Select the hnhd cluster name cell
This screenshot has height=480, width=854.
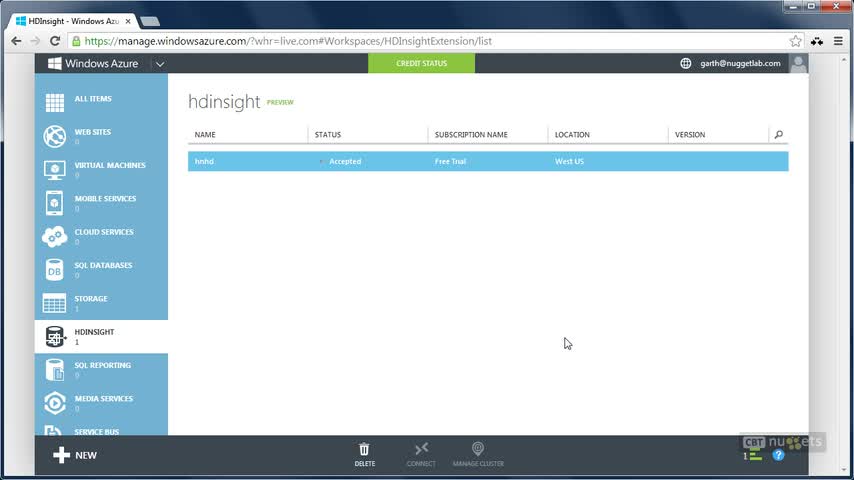[x=204, y=161]
